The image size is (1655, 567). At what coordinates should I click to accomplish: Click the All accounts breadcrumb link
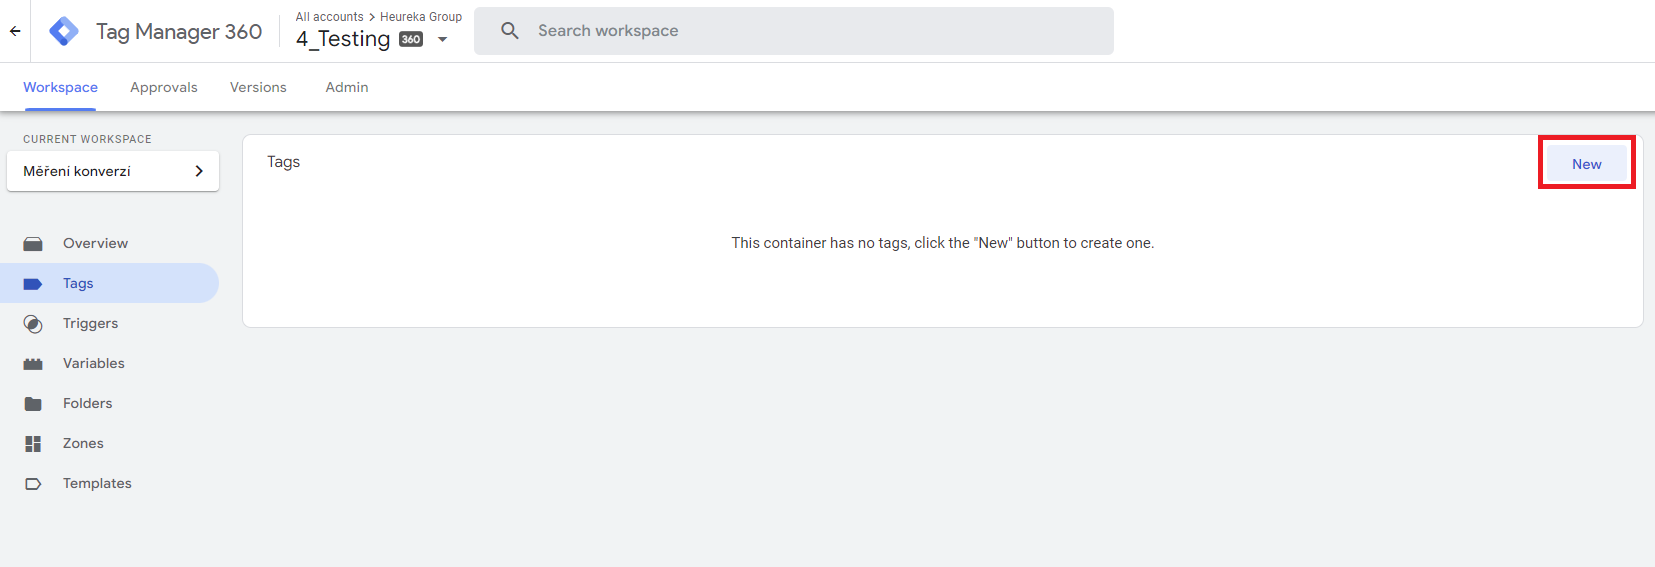(x=330, y=17)
